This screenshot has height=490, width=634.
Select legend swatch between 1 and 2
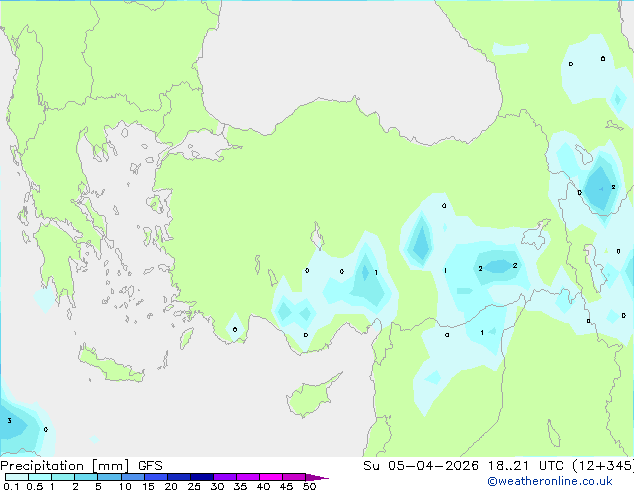[x=63, y=477]
